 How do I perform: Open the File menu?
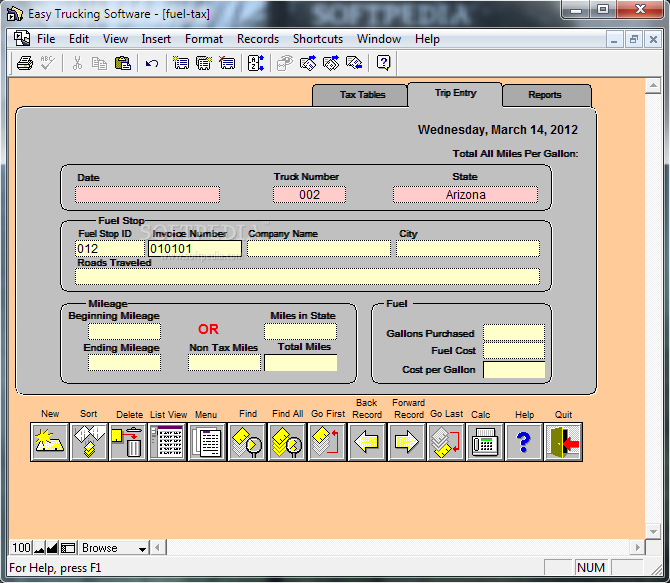(x=46, y=39)
